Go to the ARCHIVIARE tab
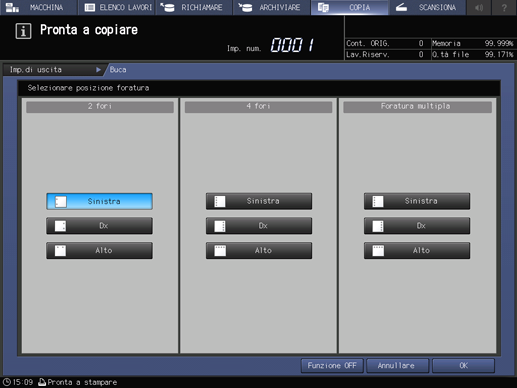 [x=272, y=7]
